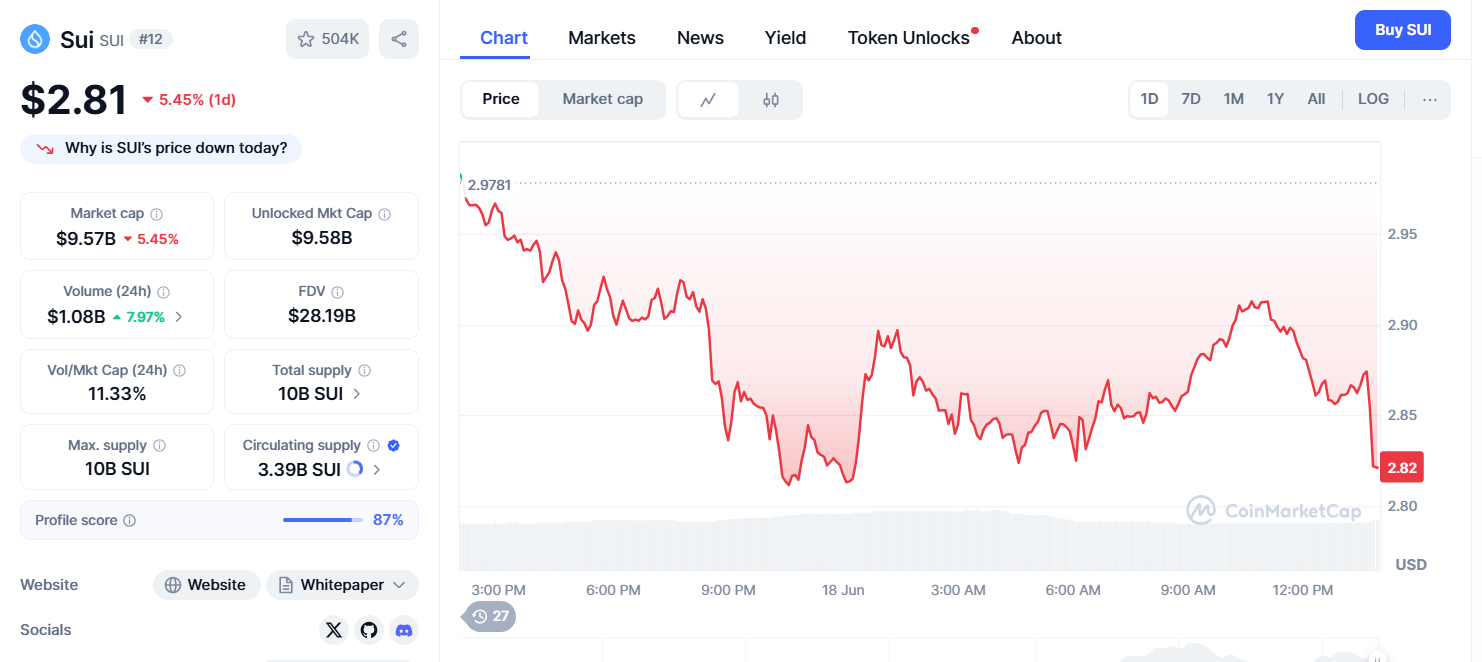Click the 2.9781 opening price label
The image size is (1482, 662).
[x=489, y=185]
